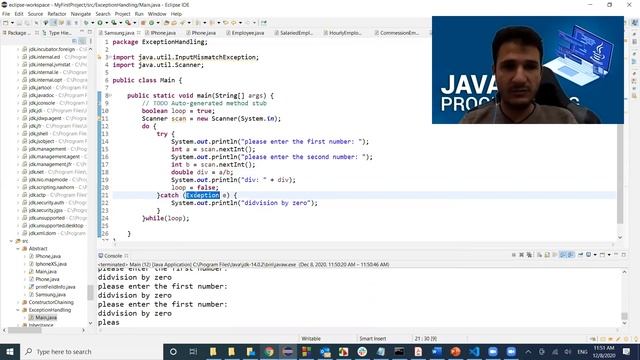Minimize the Console view

(616, 255)
